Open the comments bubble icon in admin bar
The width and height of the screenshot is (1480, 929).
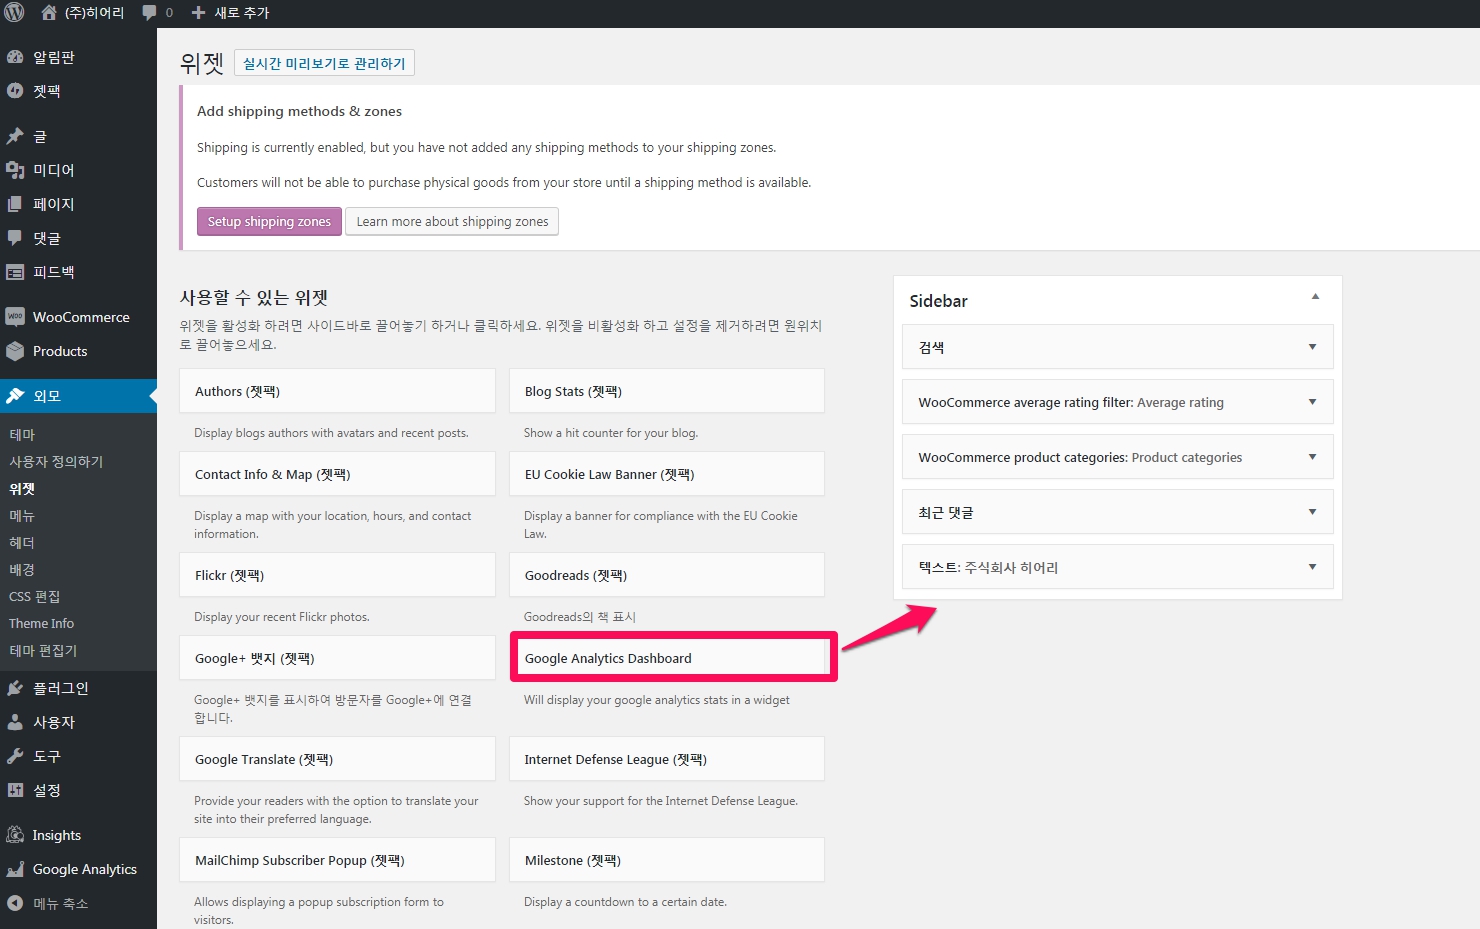click(149, 12)
